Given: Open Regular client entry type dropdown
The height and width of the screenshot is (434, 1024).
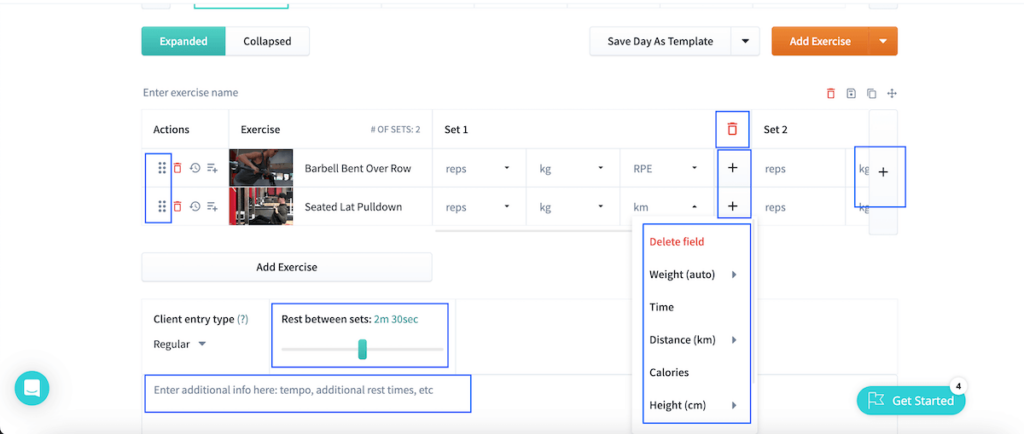Looking at the screenshot, I should 180,344.
